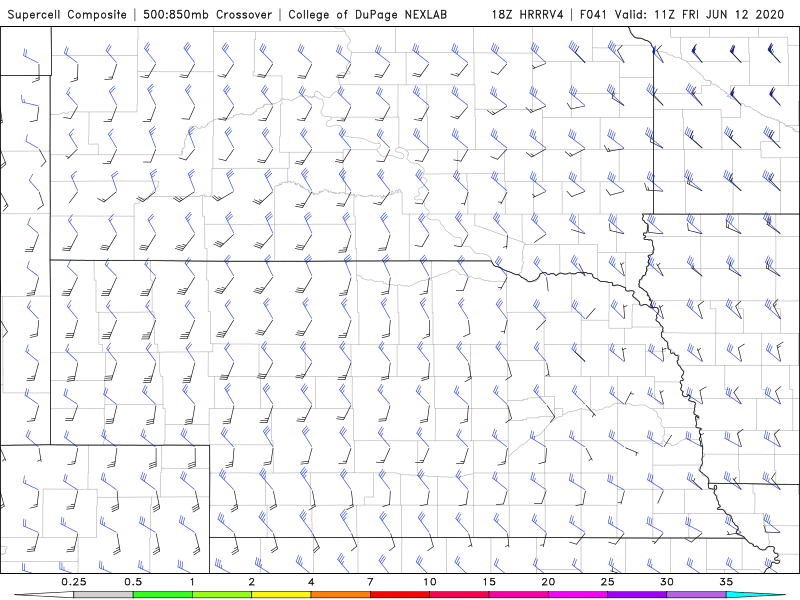800x600 pixels.
Task: Pick the yellow-green color bar segment
Action: (x=222, y=595)
